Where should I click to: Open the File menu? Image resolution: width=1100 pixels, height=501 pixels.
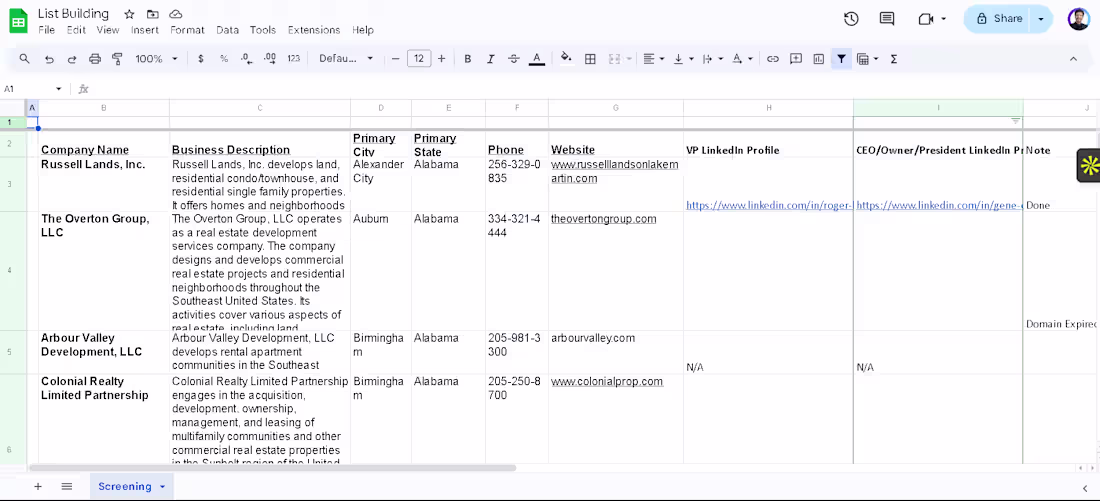click(46, 30)
